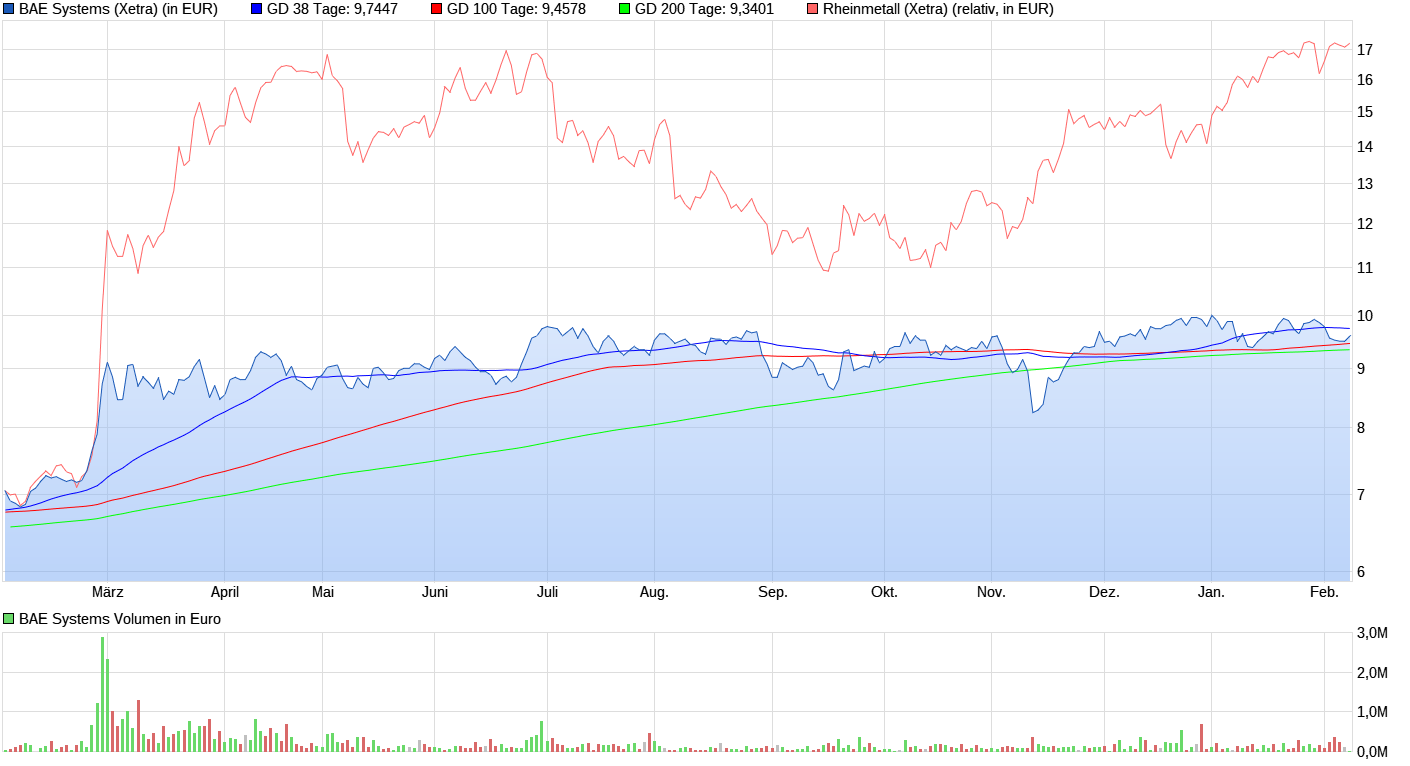Click the price axis value 12
This screenshot has height=766, width=1410.
point(1365,223)
